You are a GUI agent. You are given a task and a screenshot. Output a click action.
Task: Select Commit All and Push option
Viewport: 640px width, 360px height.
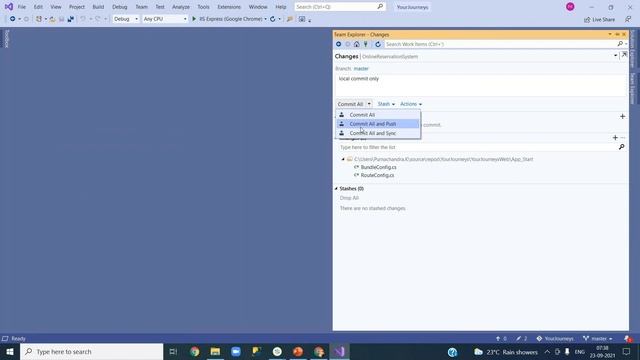point(378,124)
